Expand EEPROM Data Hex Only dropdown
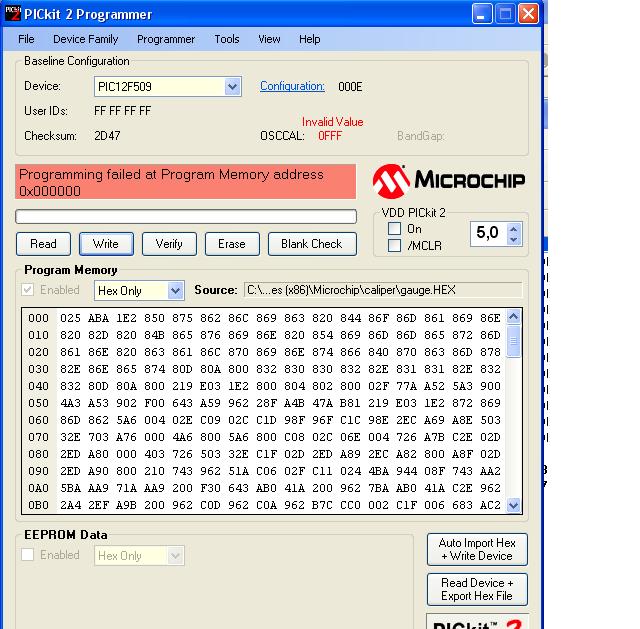 [x=176, y=556]
